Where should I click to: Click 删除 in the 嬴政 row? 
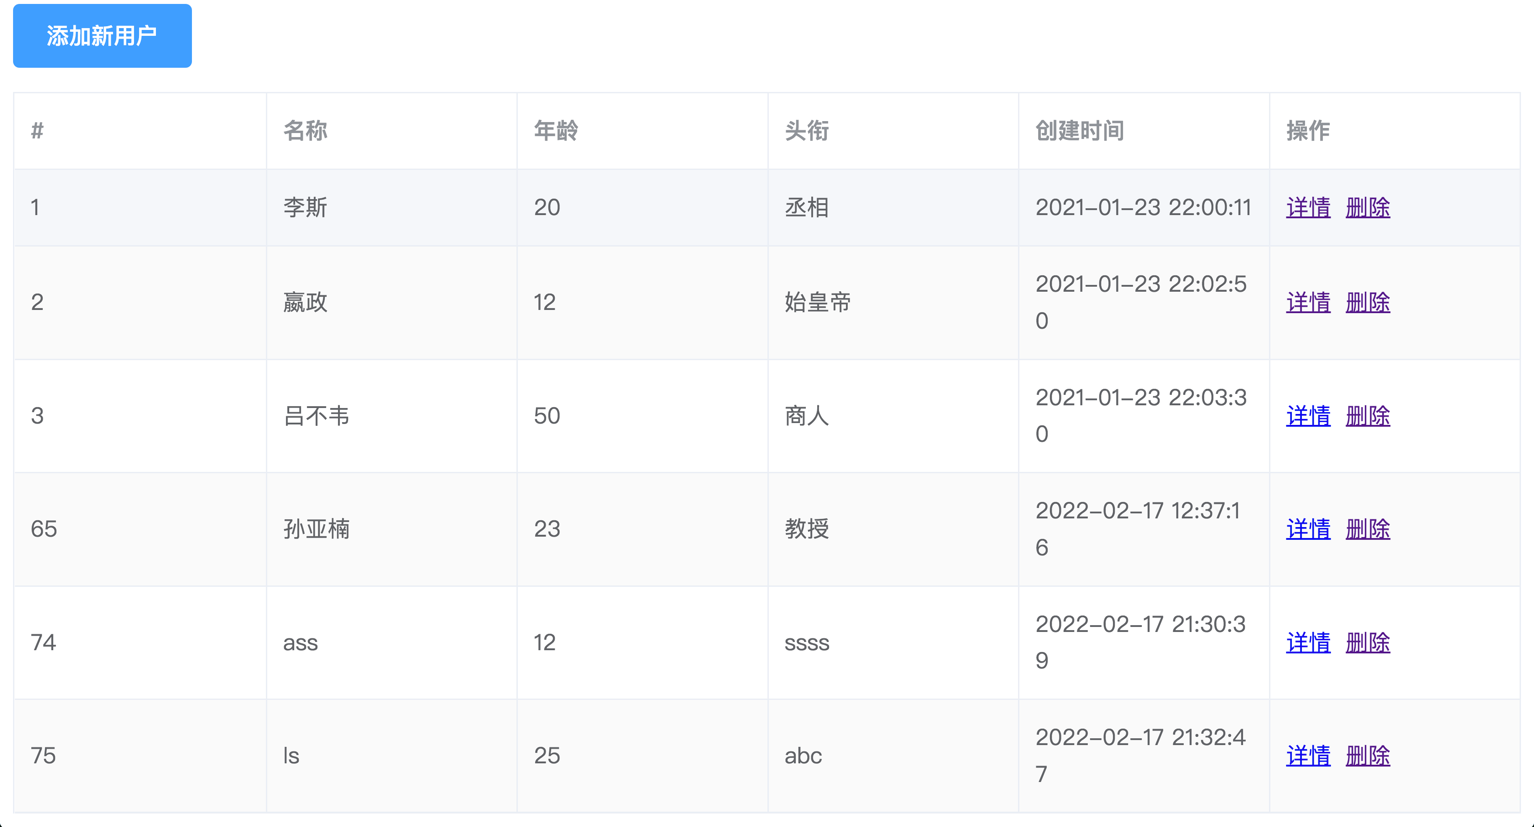(x=1368, y=303)
